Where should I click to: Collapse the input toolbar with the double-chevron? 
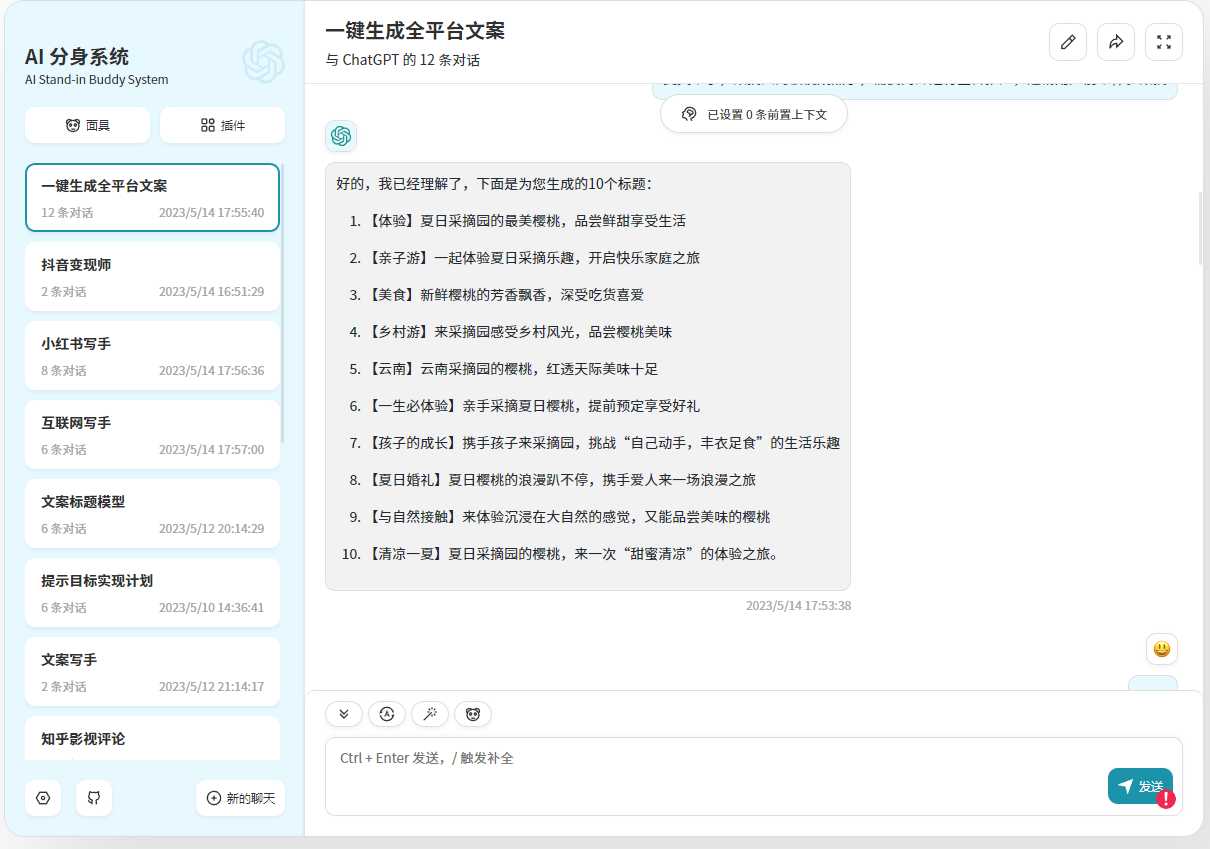pyautogui.click(x=343, y=714)
